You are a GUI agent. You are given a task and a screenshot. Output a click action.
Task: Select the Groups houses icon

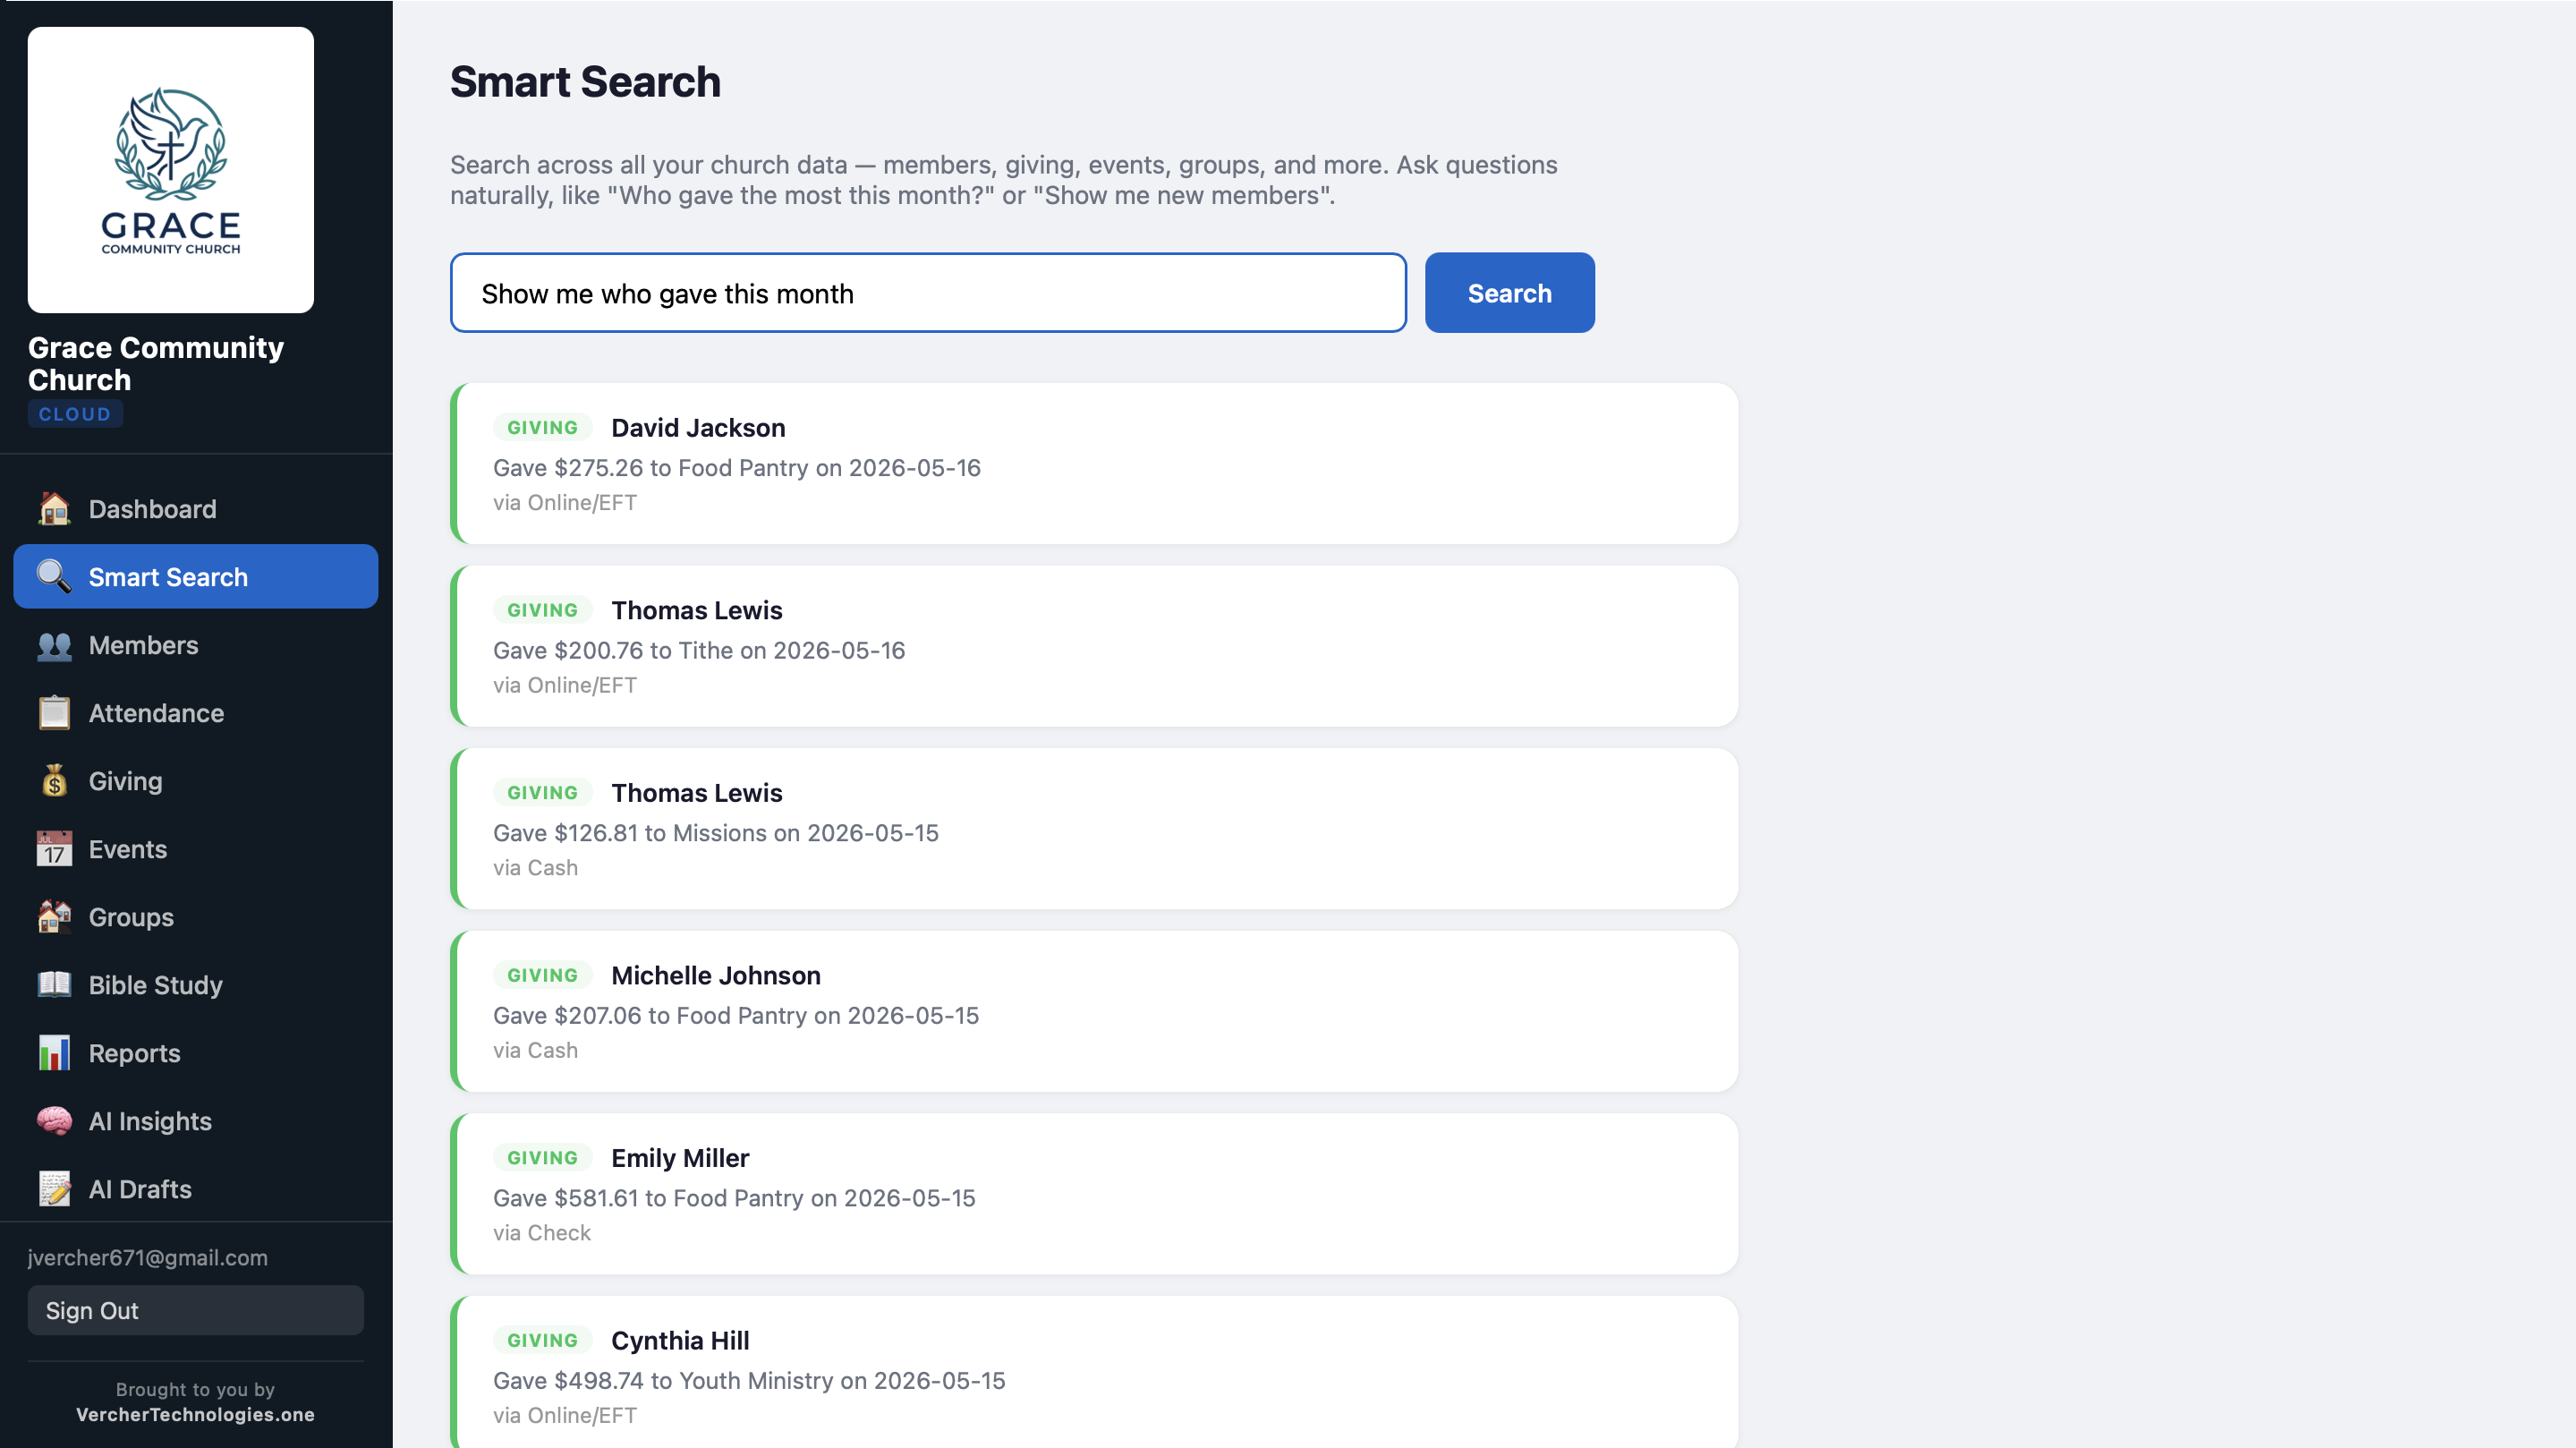pos(54,917)
